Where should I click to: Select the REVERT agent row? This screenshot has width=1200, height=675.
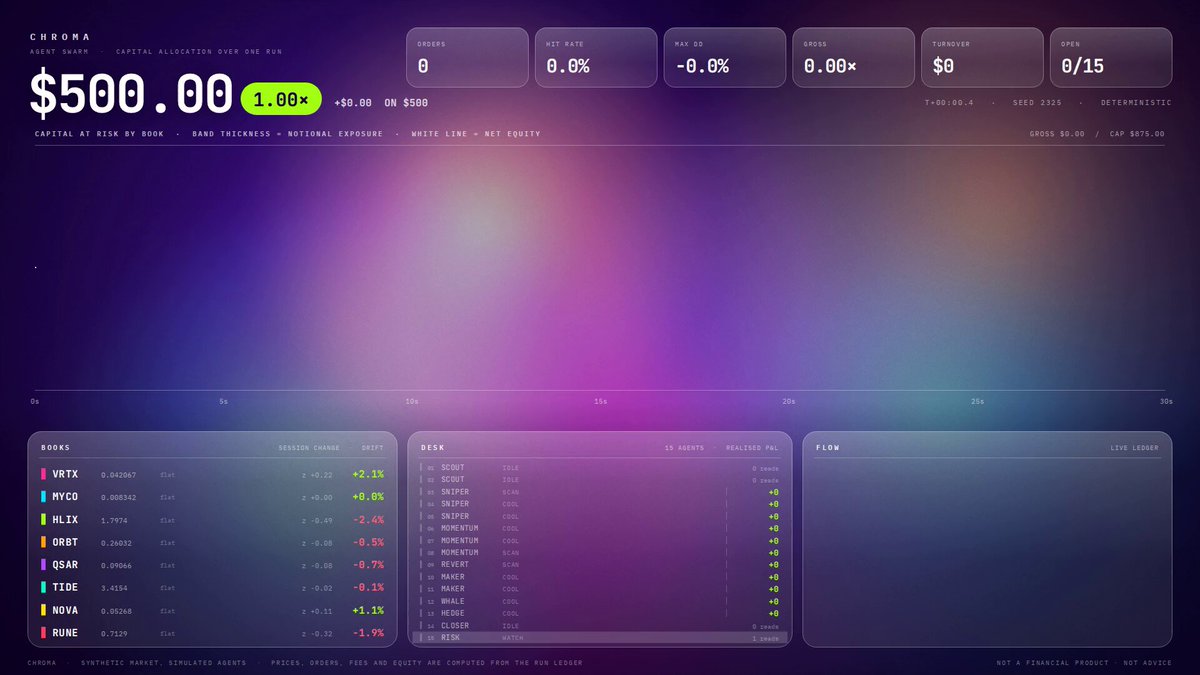[600, 565]
